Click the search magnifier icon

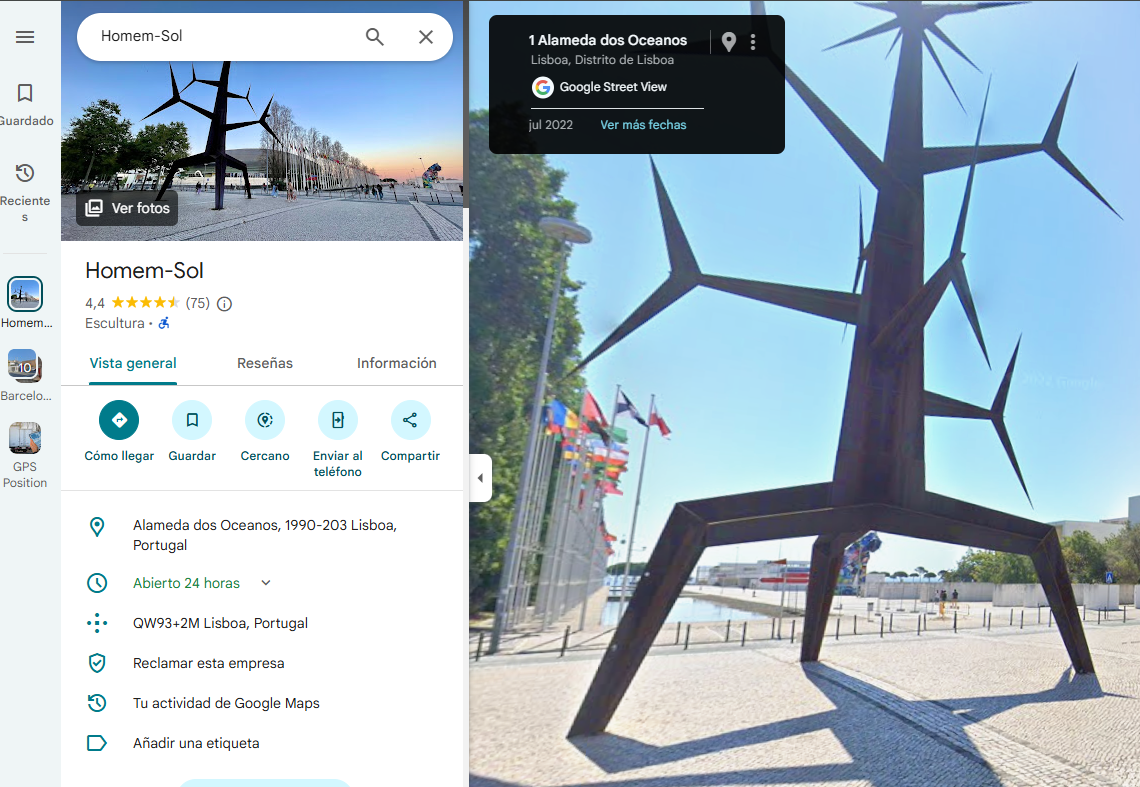click(x=374, y=36)
